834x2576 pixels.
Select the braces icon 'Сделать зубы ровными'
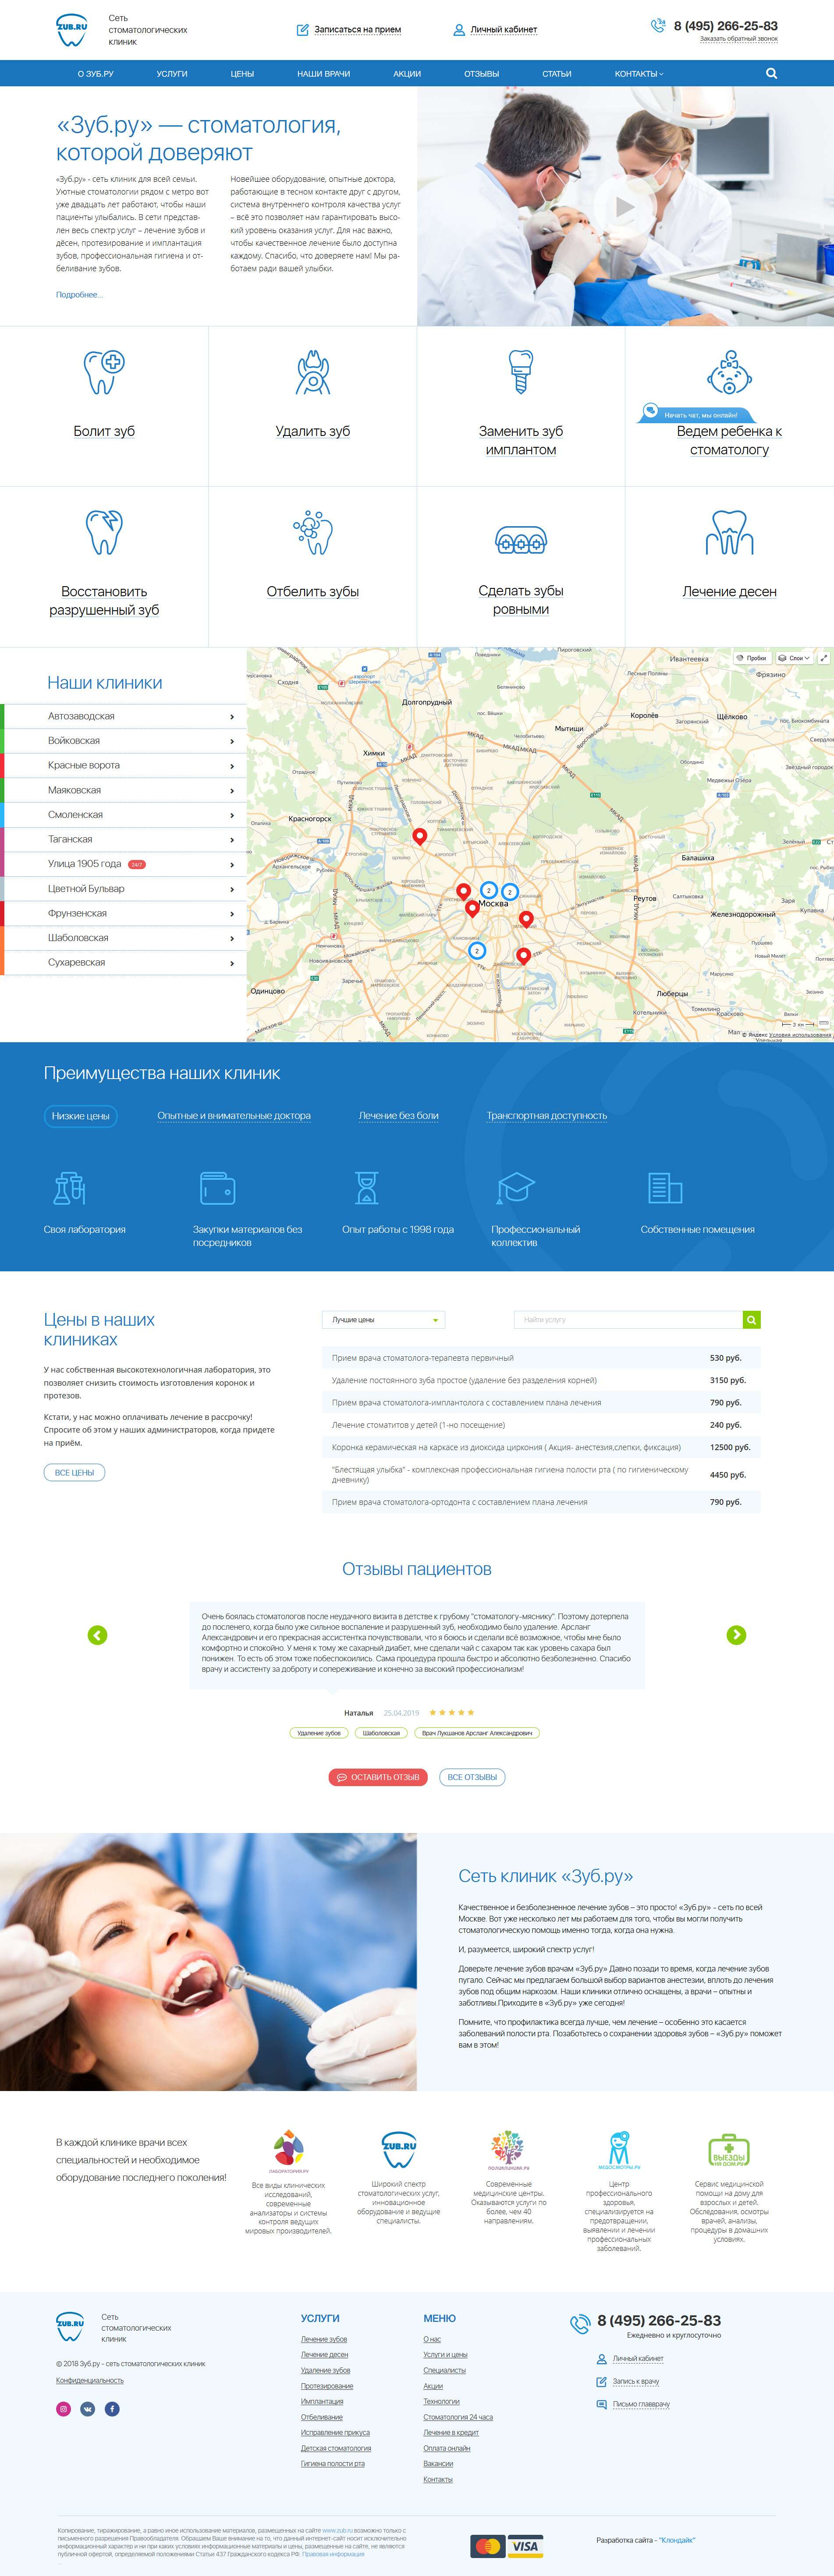click(x=521, y=541)
